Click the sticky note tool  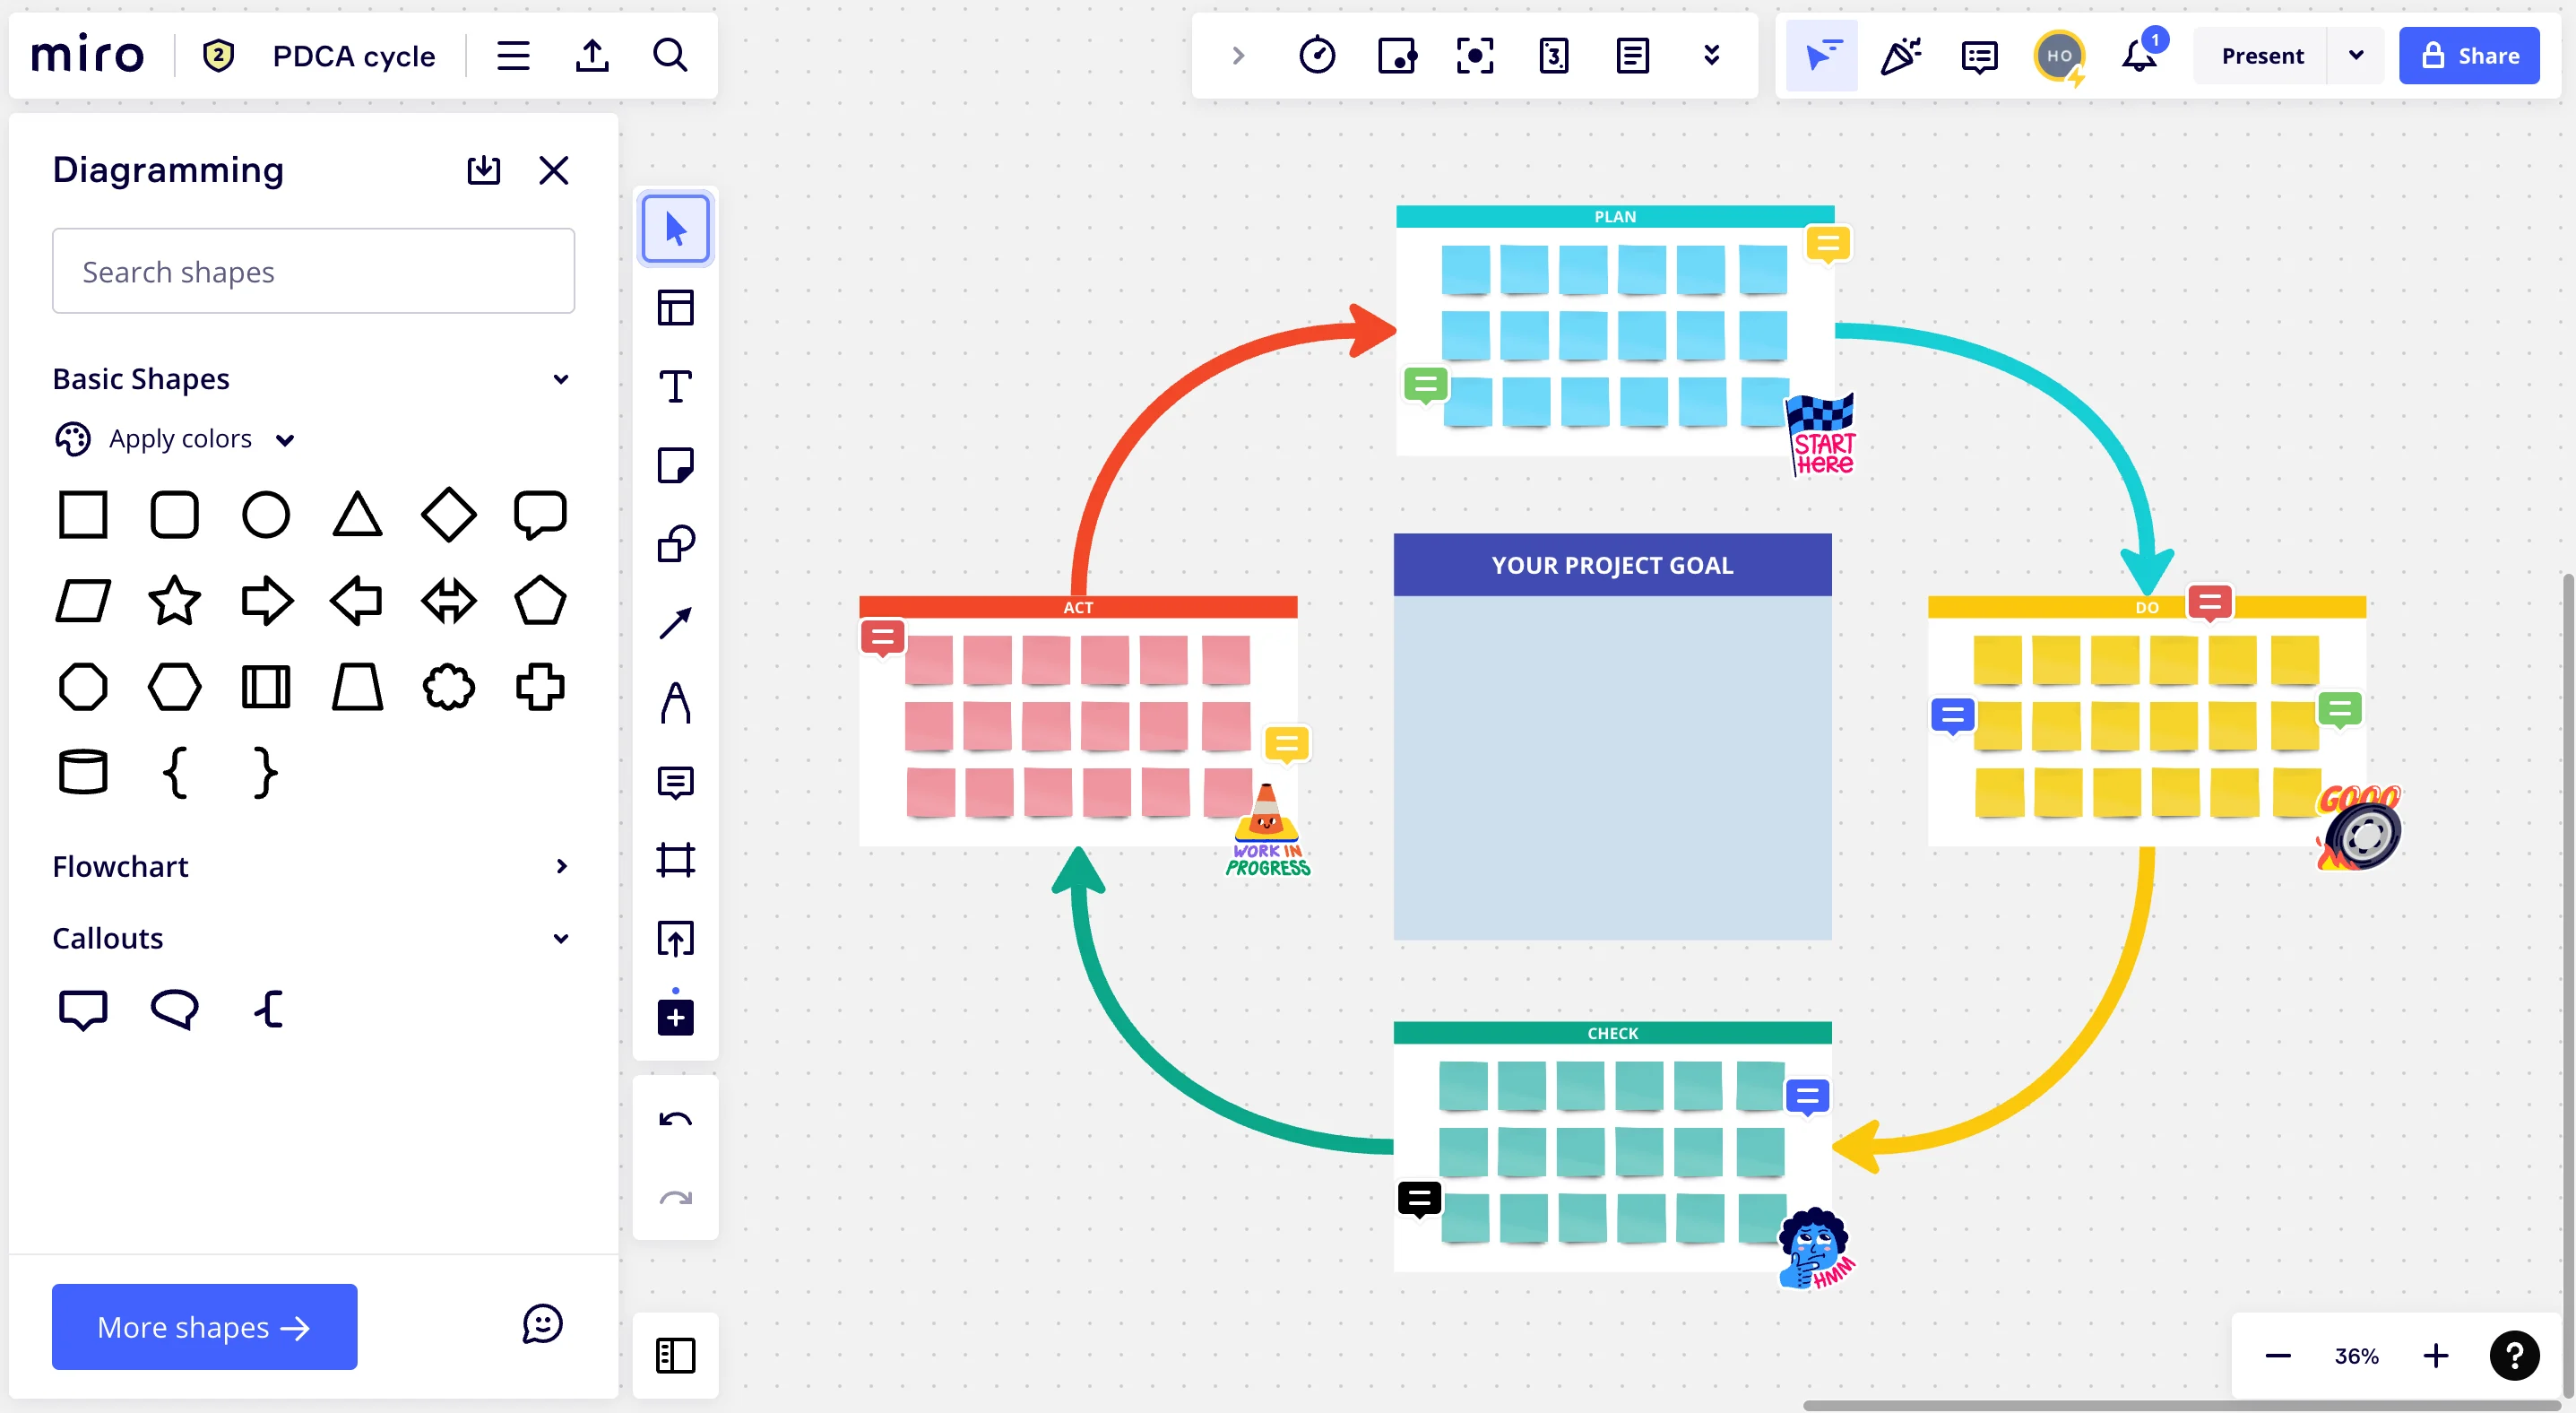[677, 464]
